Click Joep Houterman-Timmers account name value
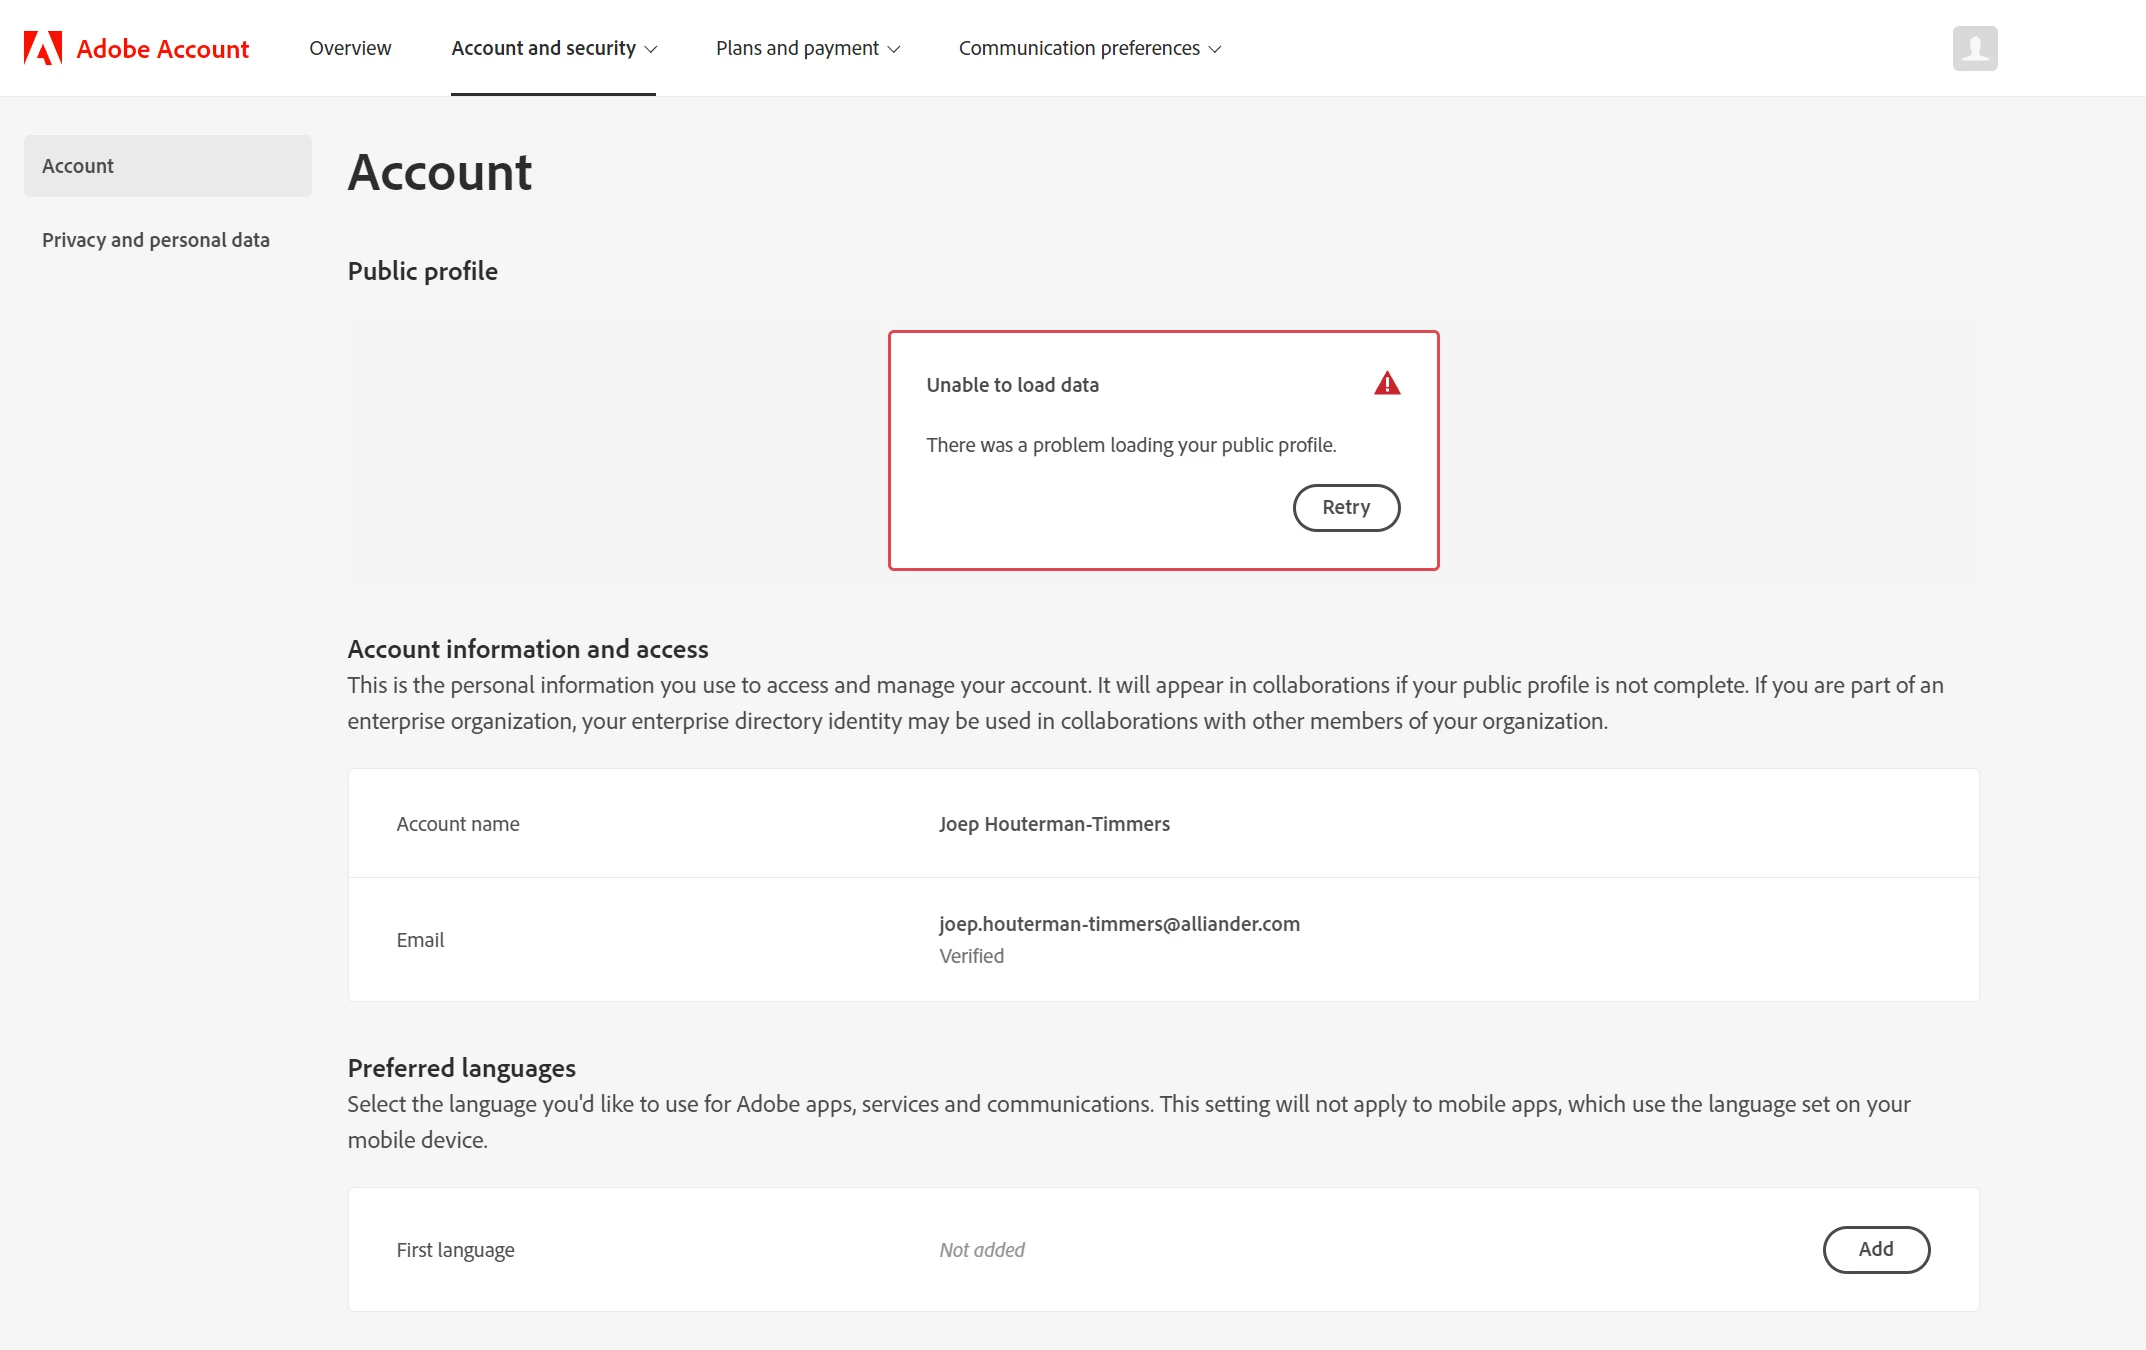The height and width of the screenshot is (1350, 2146). click(1054, 824)
